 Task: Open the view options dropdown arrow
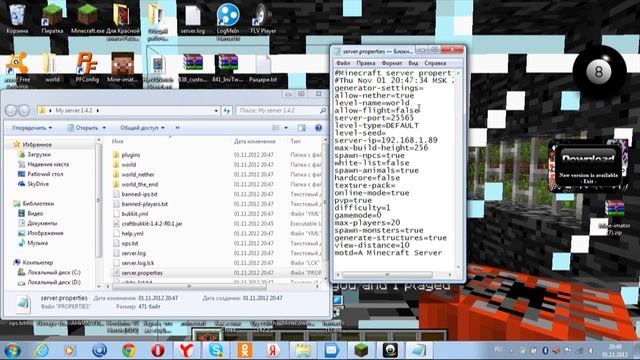click(286, 128)
